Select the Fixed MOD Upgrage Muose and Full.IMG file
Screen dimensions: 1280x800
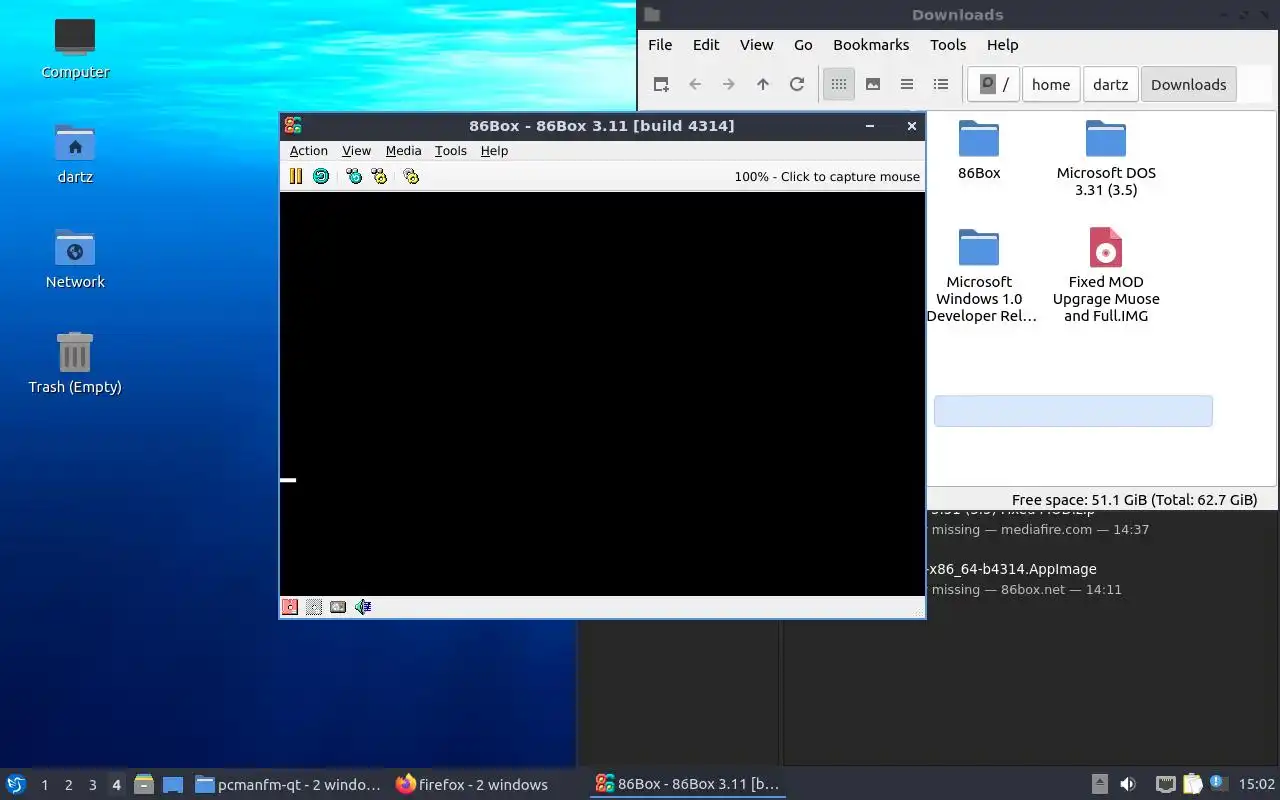[x=1106, y=276]
